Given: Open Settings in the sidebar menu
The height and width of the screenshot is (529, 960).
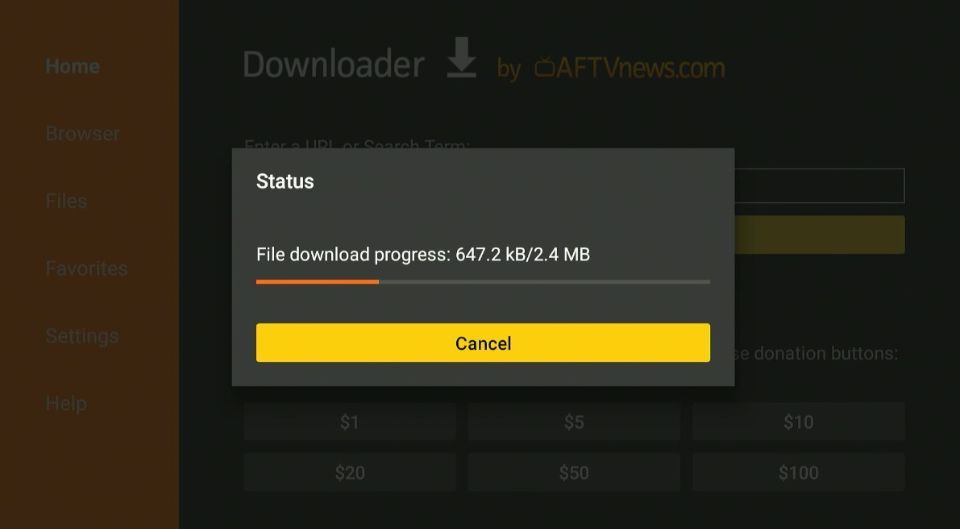Looking at the screenshot, I should pyautogui.click(x=82, y=336).
